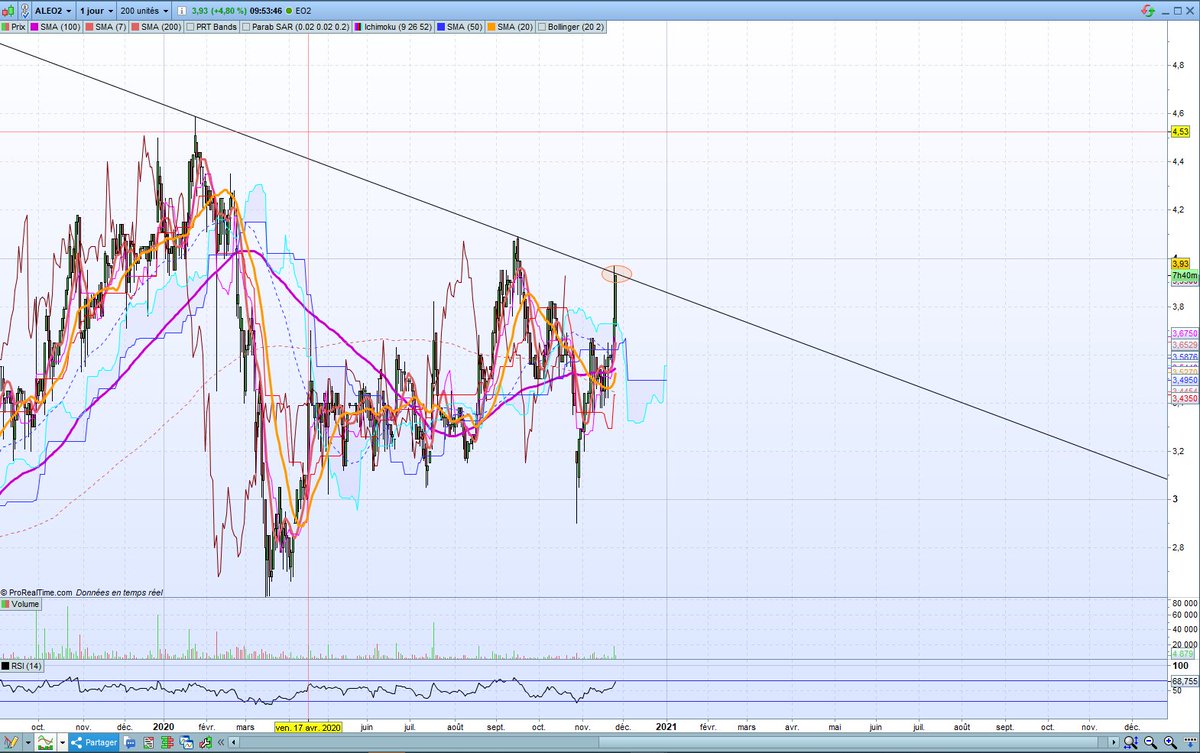Viewport: 1200px width, 753px height.
Task: Click the scrollbar left arrow
Action: click(x=233, y=743)
